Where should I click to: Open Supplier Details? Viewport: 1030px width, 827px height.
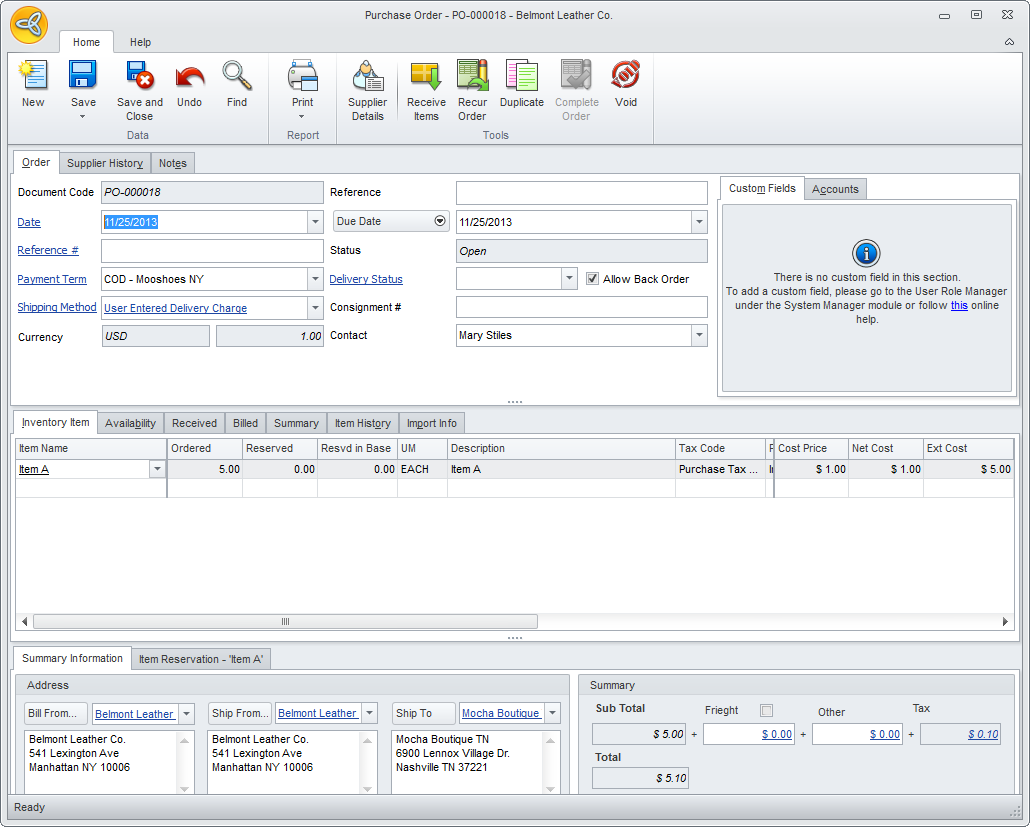click(x=367, y=76)
